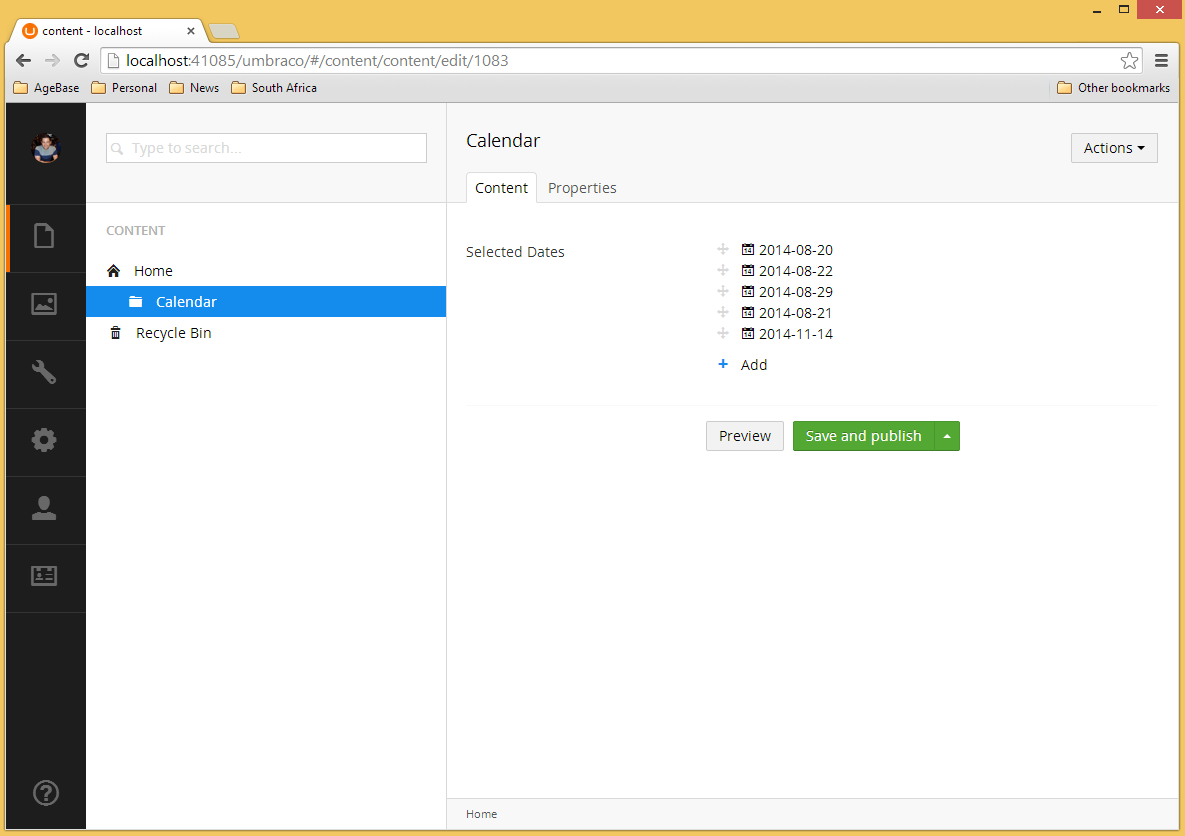Click Home breadcrumb at bottom
The height and width of the screenshot is (836, 1185).
click(x=481, y=814)
